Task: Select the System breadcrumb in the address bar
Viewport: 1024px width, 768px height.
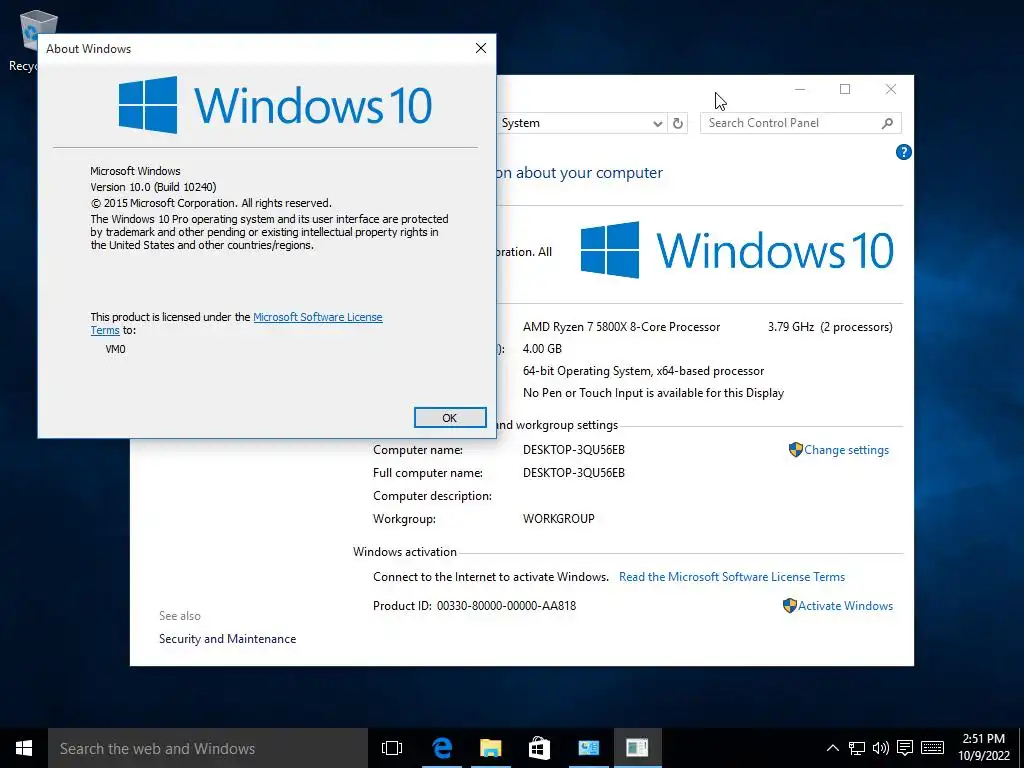Action: pyautogui.click(x=520, y=123)
